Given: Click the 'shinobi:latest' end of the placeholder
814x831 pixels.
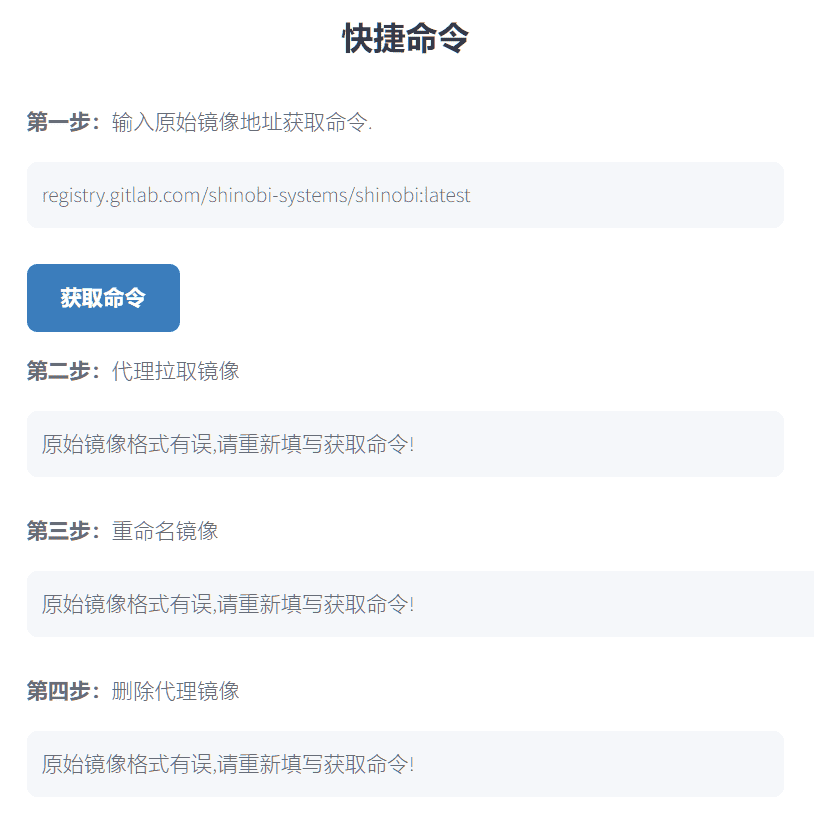Looking at the screenshot, I should 412,195.
